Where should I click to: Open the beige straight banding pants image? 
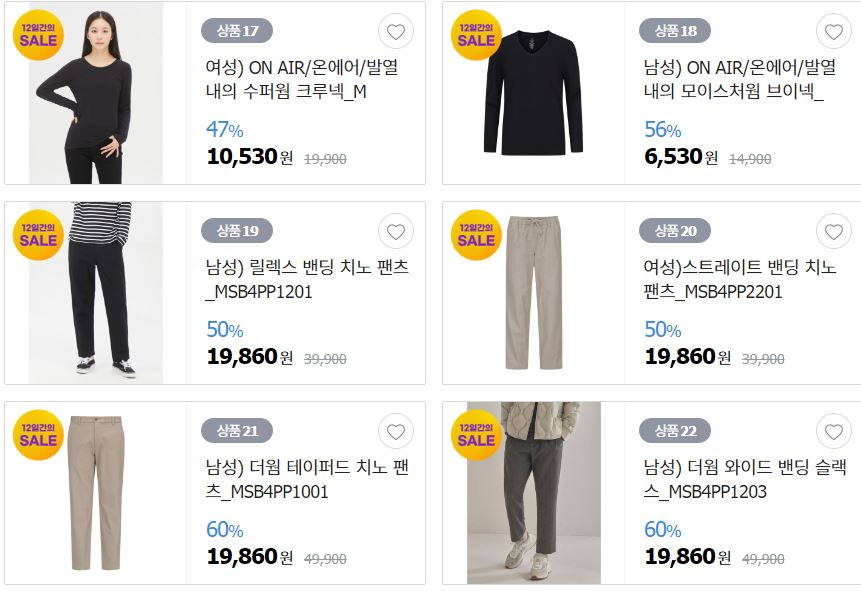coord(533,293)
